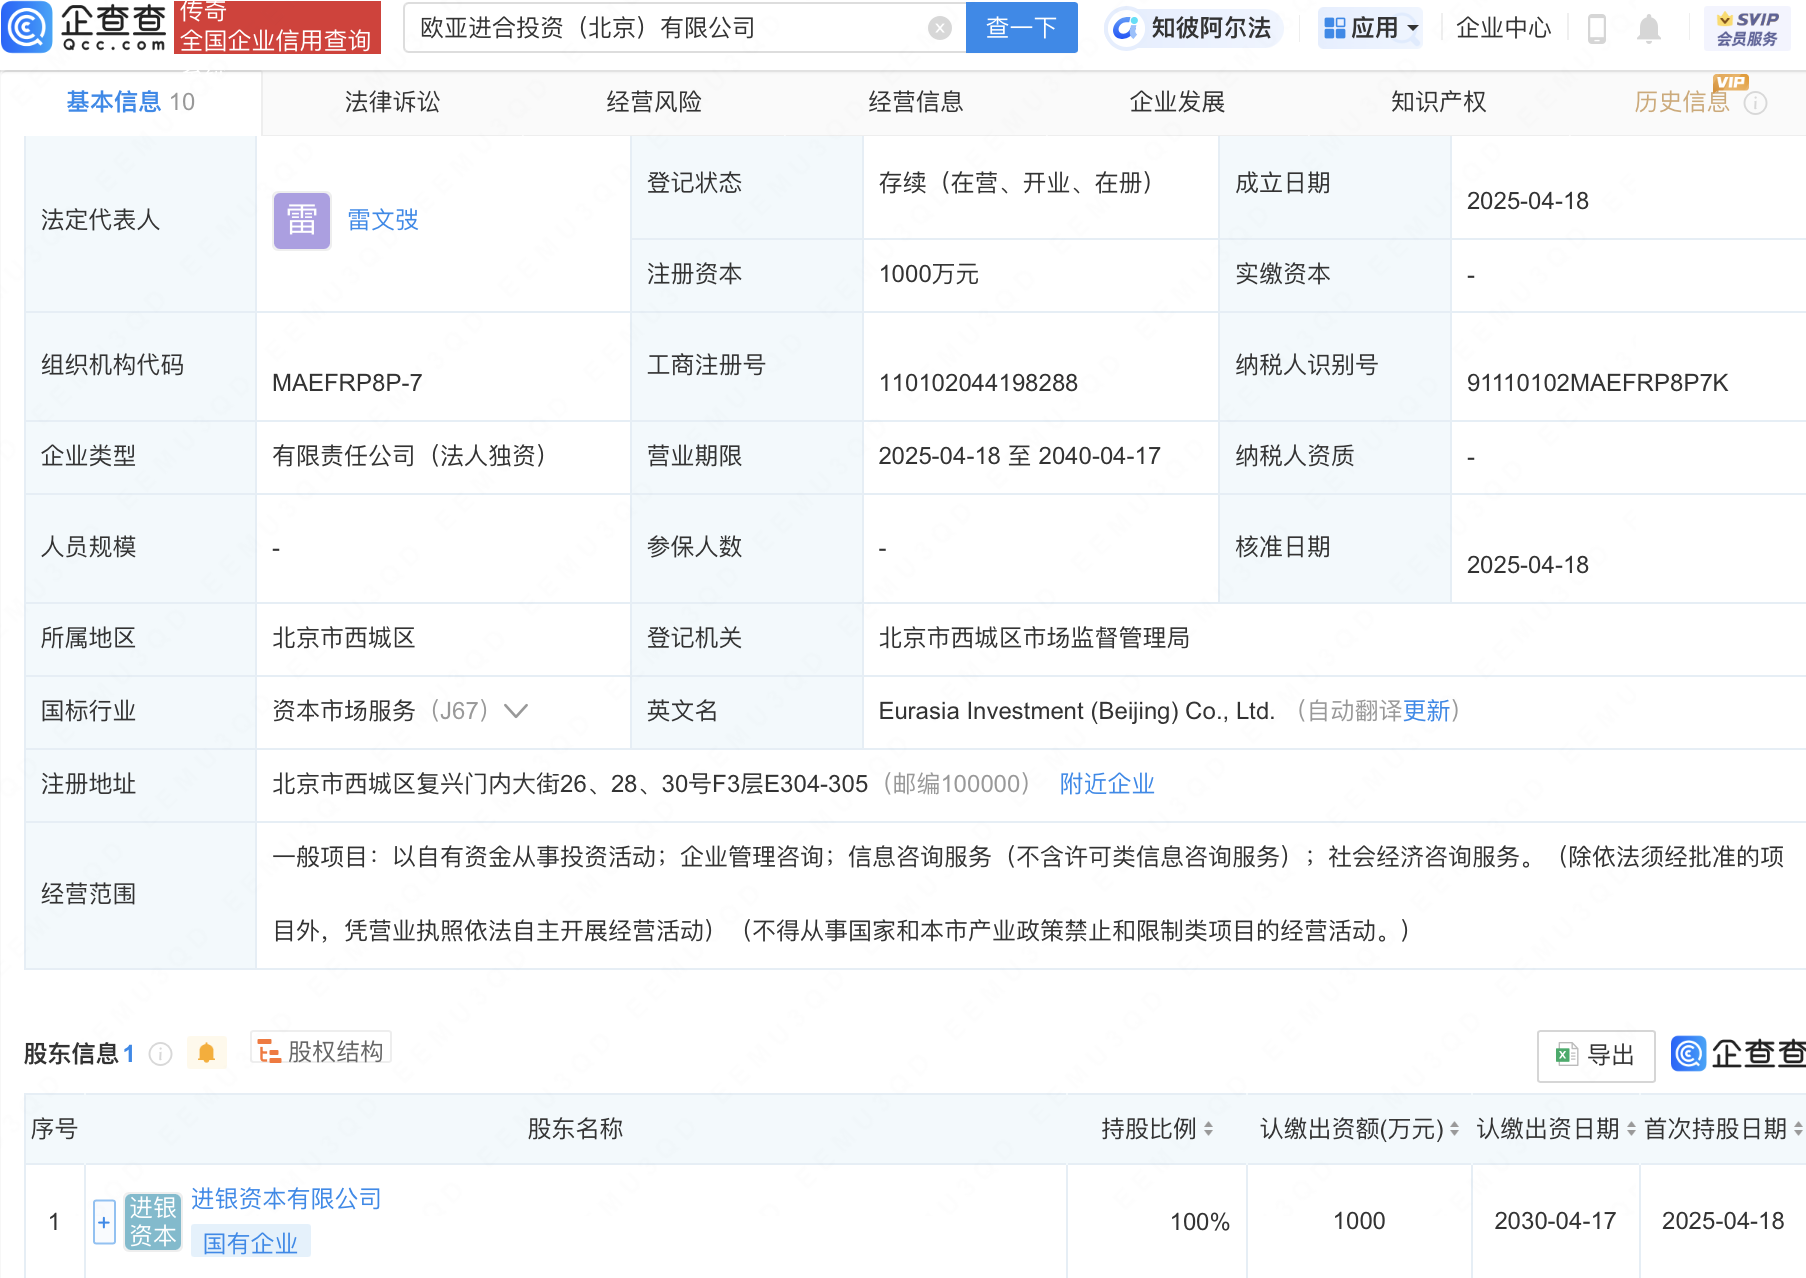1806x1278 pixels.
Task: Switch to 企业发展 tab
Action: coord(1177,102)
